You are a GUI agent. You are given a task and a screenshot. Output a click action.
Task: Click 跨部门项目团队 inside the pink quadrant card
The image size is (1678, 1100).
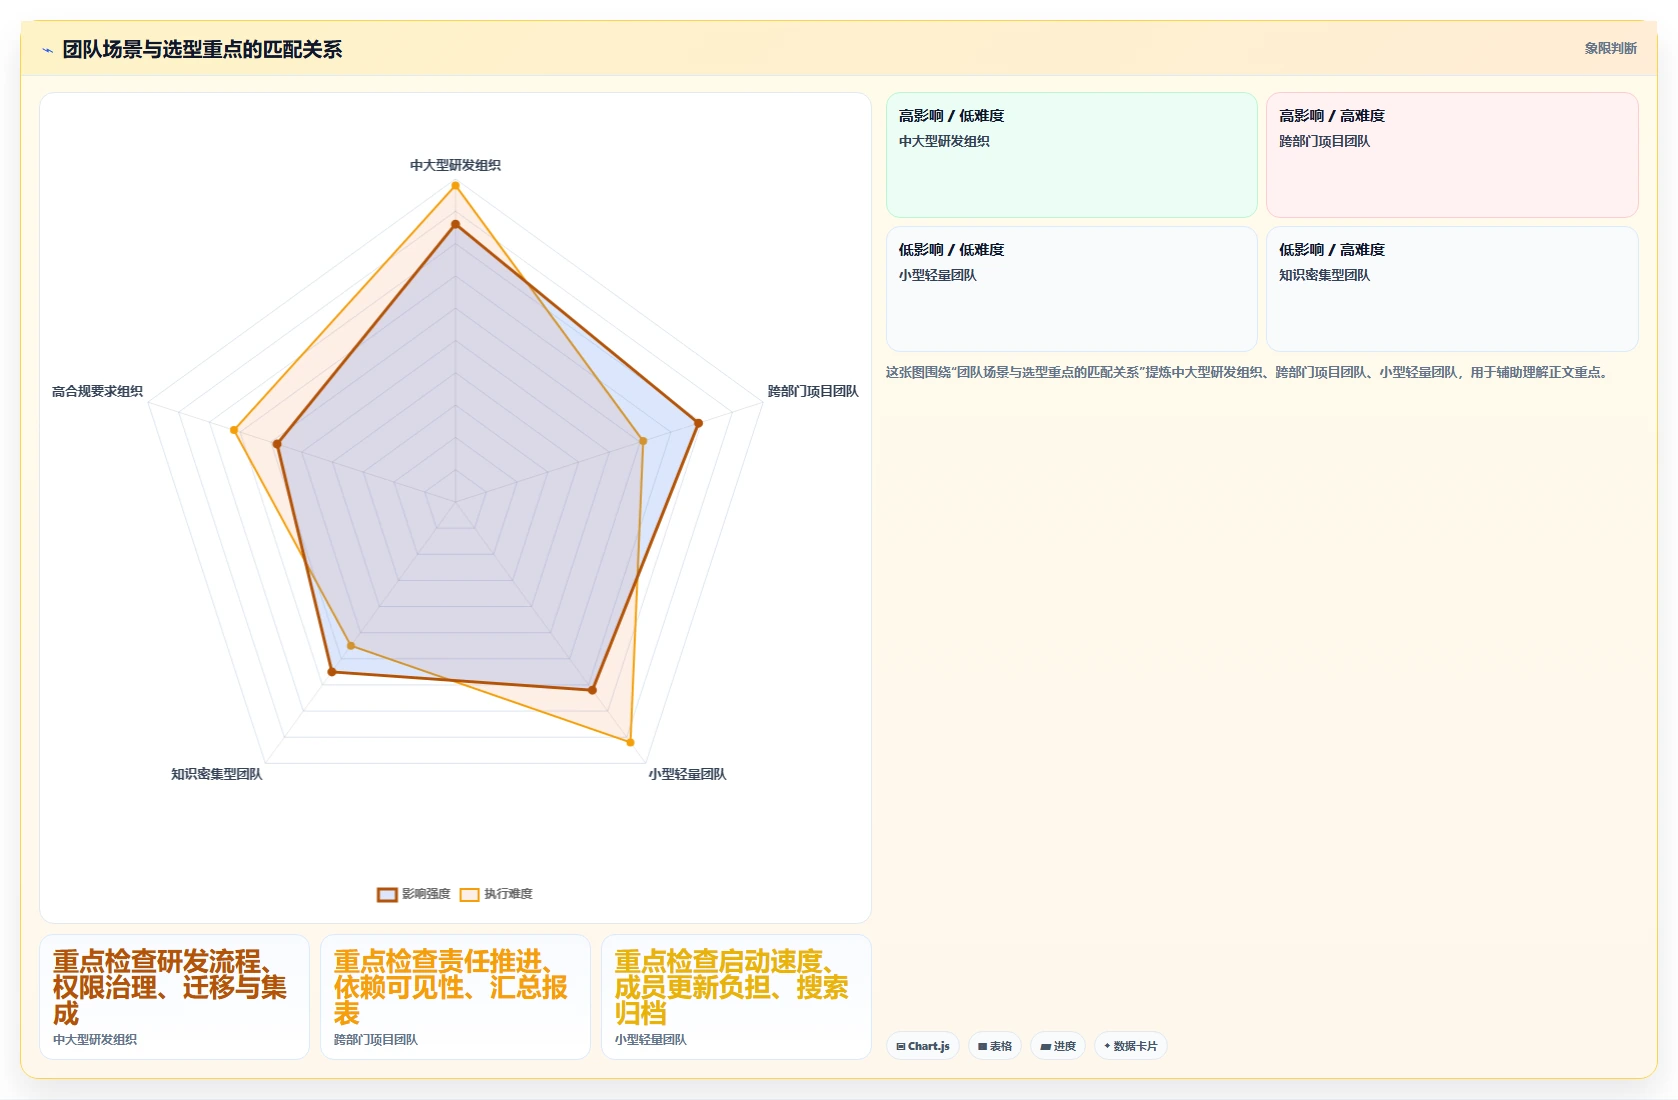[x=1324, y=141]
